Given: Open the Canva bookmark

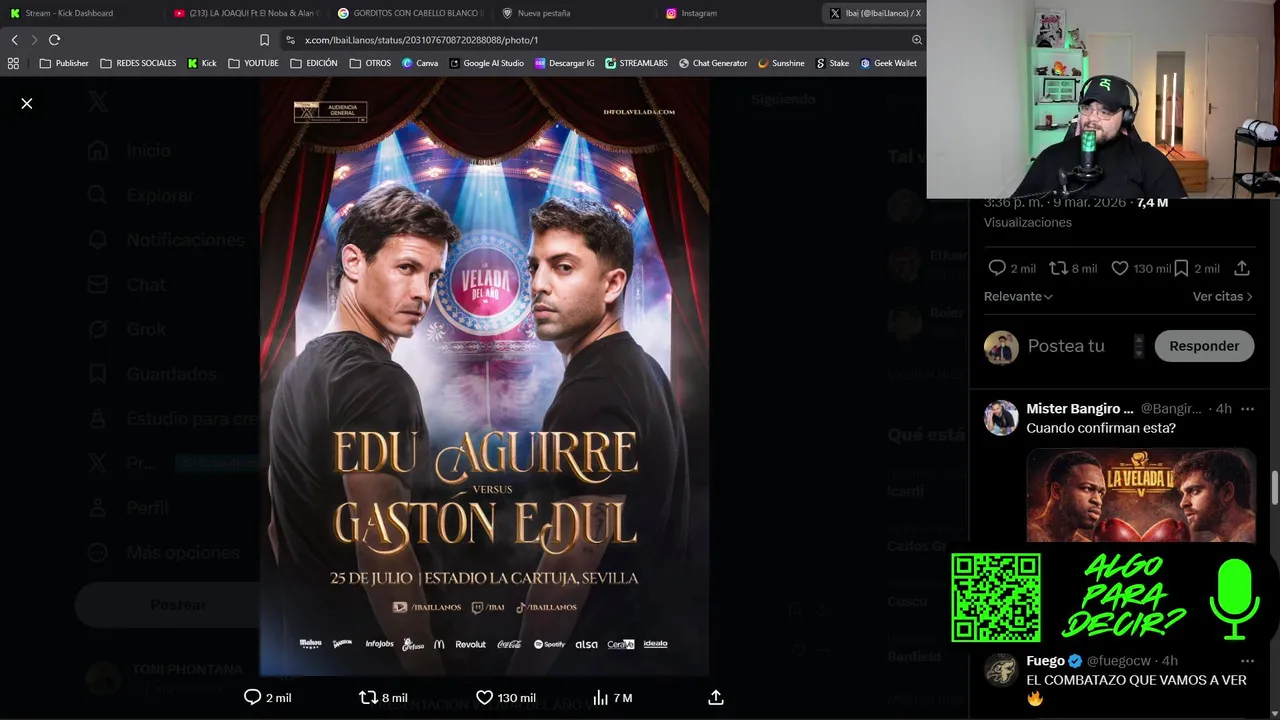Looking at the screenshot, I should [420, 63].
